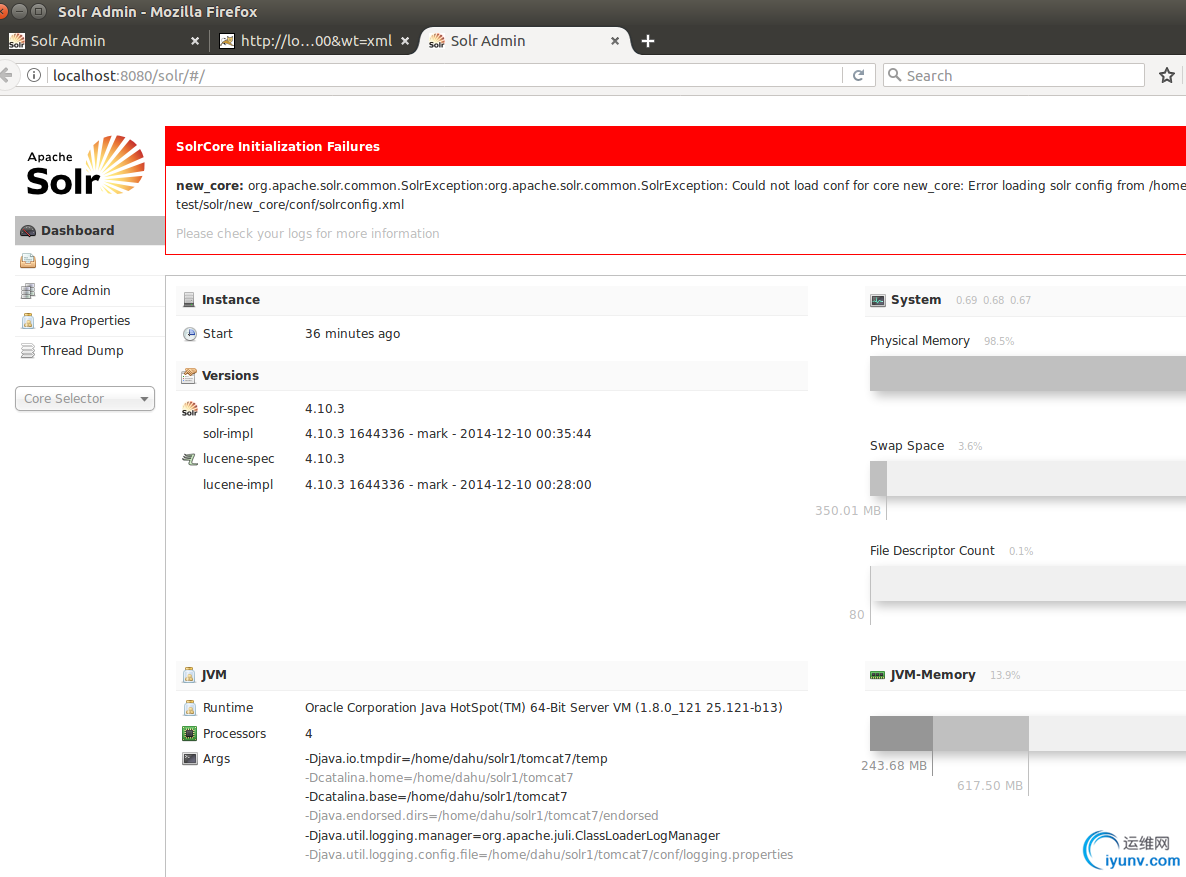Click the -Dcatalina.home argument
Screen dimensions: 1186x877
click(x=439, y=778)
